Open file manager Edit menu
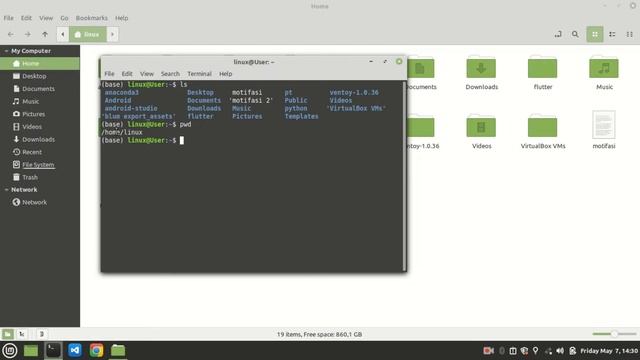 [x=26, y=18]
